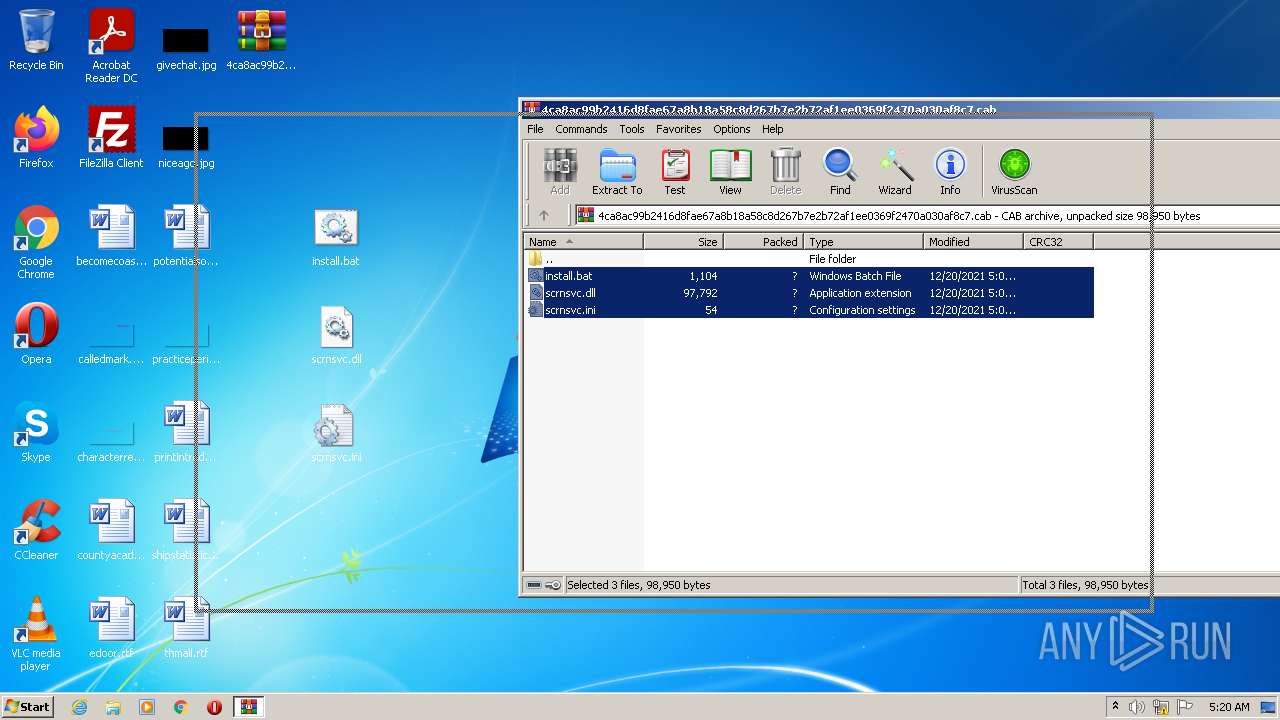This screenshot has height=720, width=1280.
Task: Select countyacad document on desktop
Action: pos(111,530)
